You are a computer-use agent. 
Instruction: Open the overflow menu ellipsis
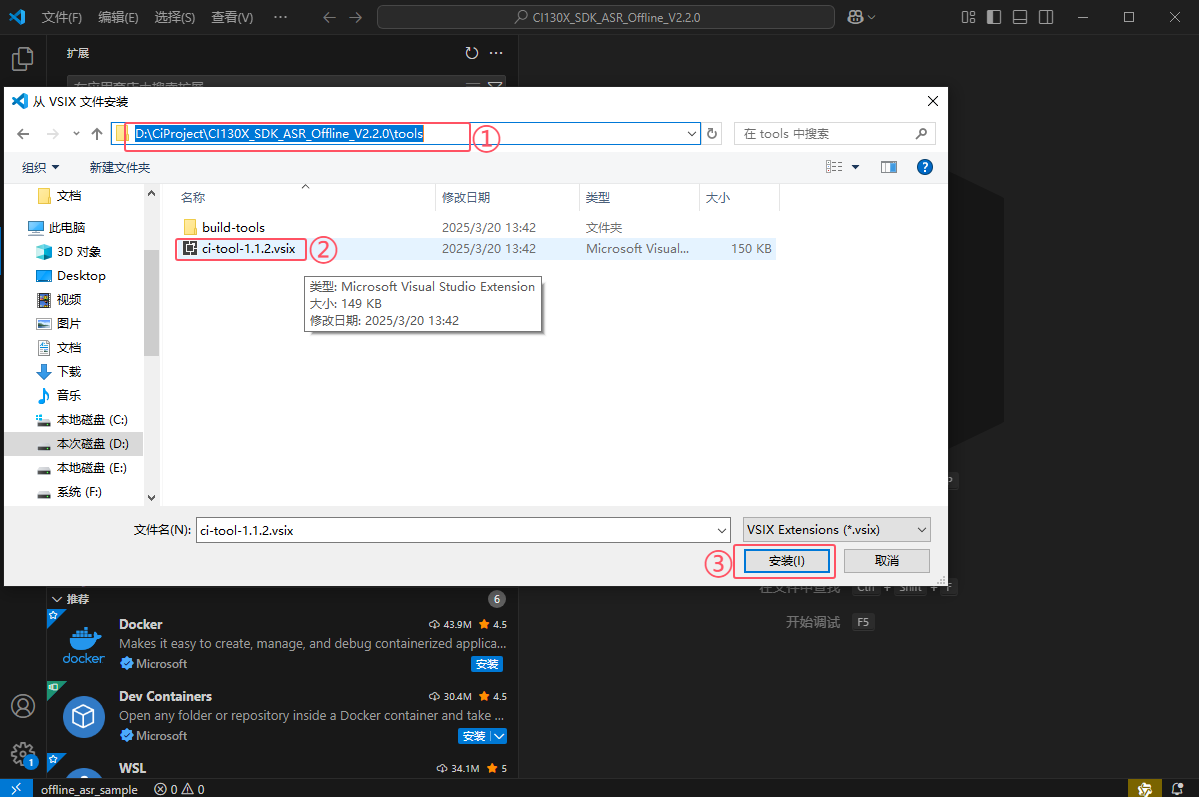click(281, 17)
